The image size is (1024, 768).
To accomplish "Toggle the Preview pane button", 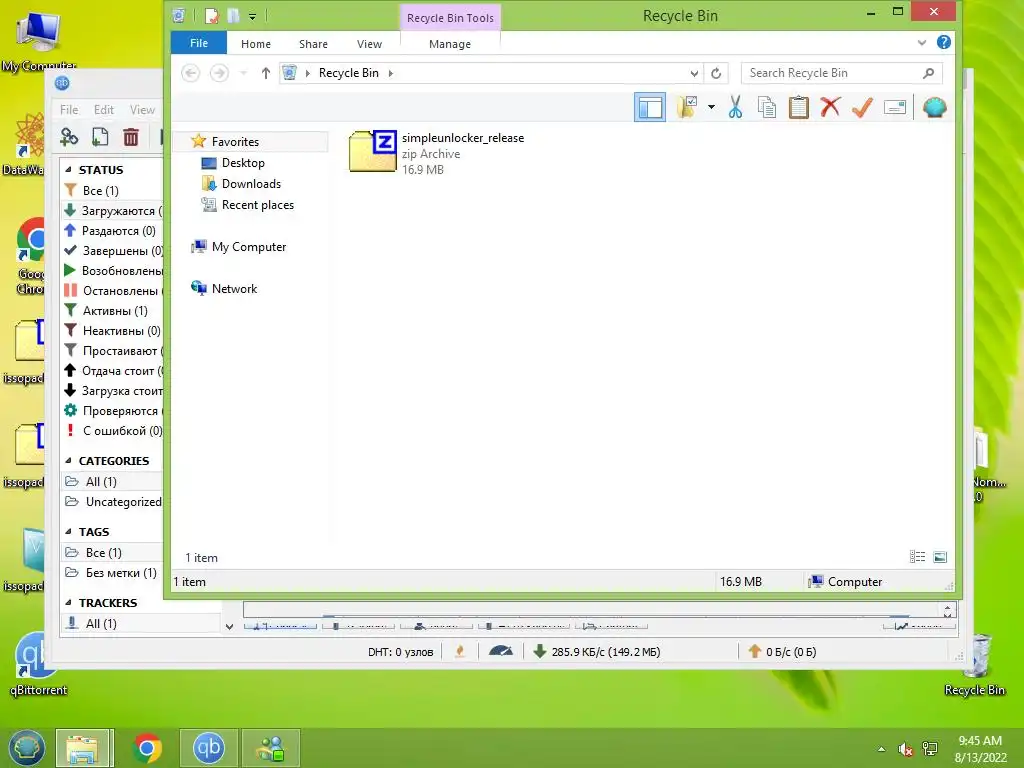I will tap(650, 107).
